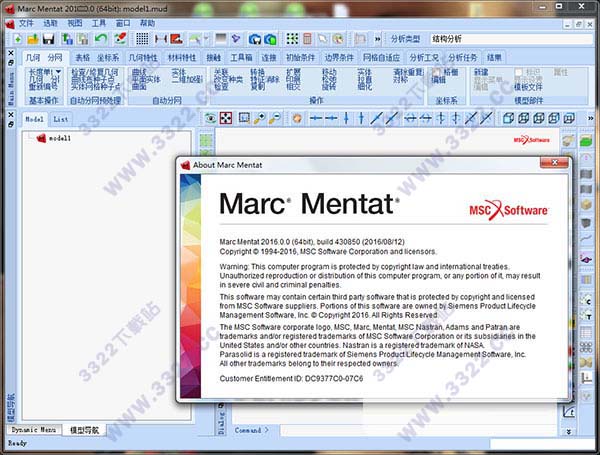Open the 文件 menu
Screen dimensions: 600x455
26,24
